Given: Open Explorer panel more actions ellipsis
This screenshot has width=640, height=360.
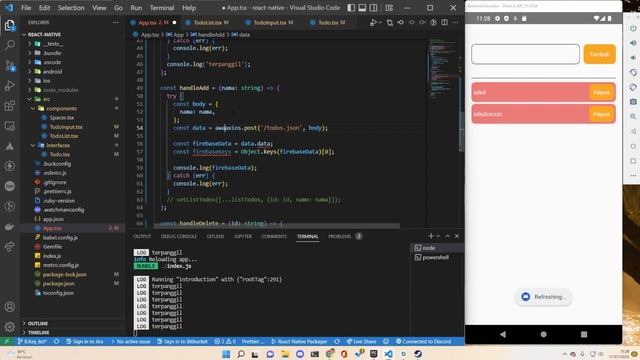Looking at the screenshot, I should tap(116, 22).
